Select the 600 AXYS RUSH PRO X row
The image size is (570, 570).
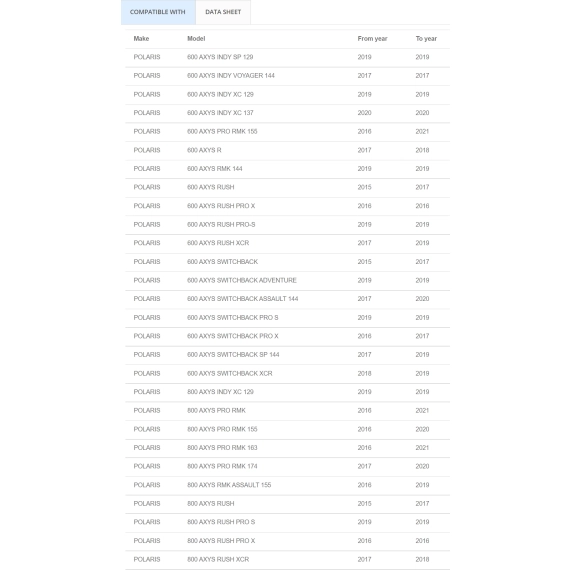[287, 206]
